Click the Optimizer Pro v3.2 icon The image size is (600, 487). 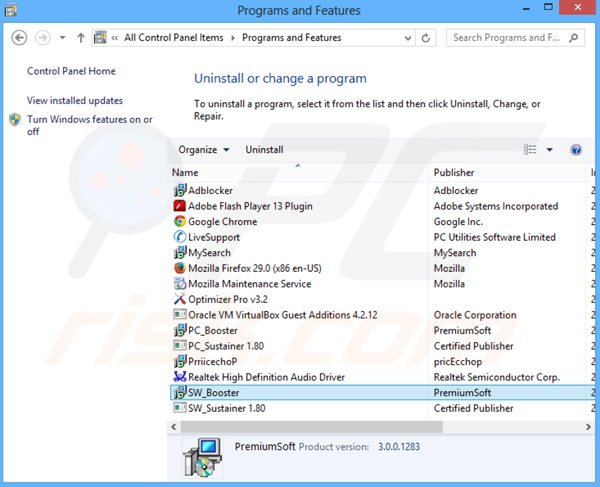pyautogui.click(x=180, y=299)
